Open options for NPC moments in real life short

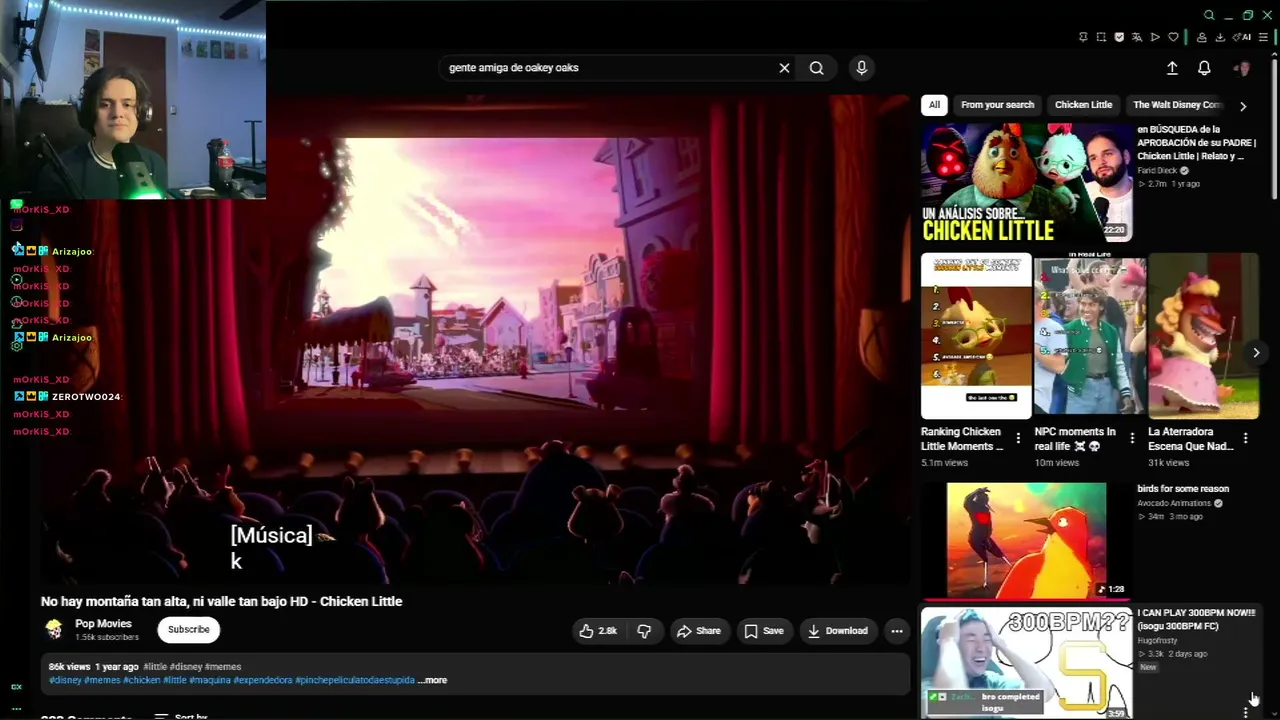click(x=1132, y=438)
